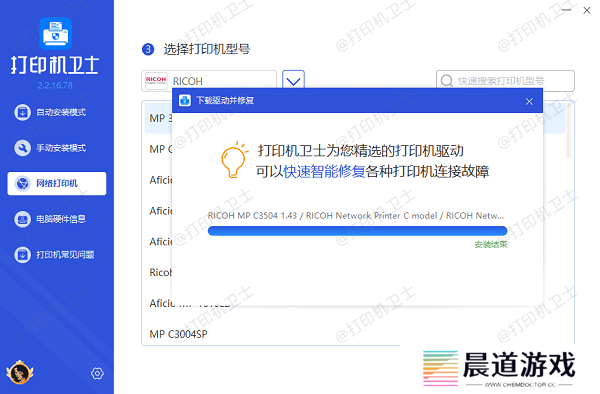The image size is (600, 394).
Task: Click the 手动安装模式 wrench icon
Action: click(22, 148)
